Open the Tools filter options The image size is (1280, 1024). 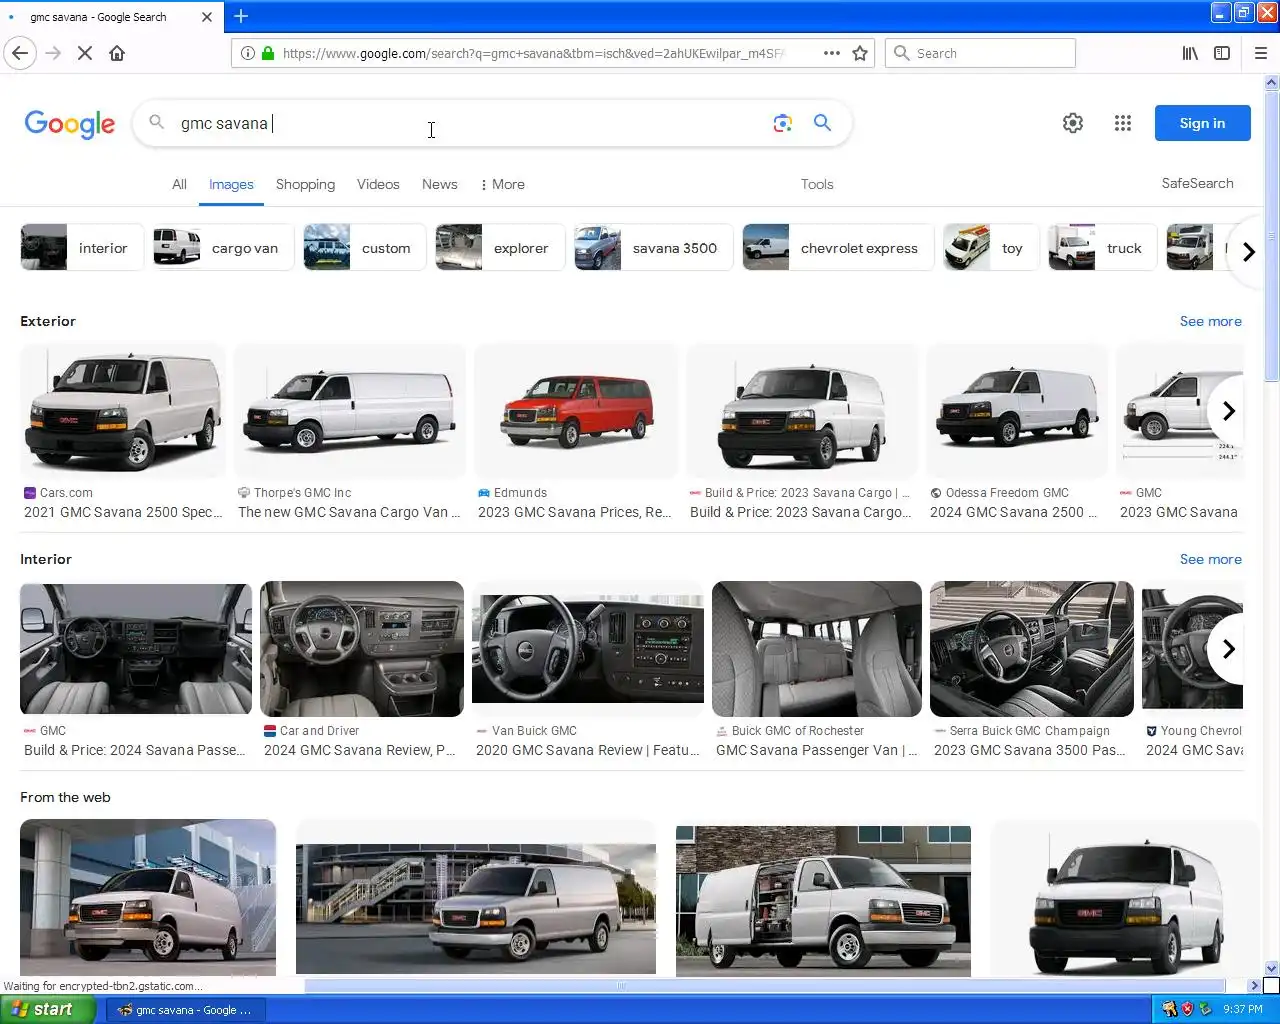pyautogui.click(x=817, y=184)
